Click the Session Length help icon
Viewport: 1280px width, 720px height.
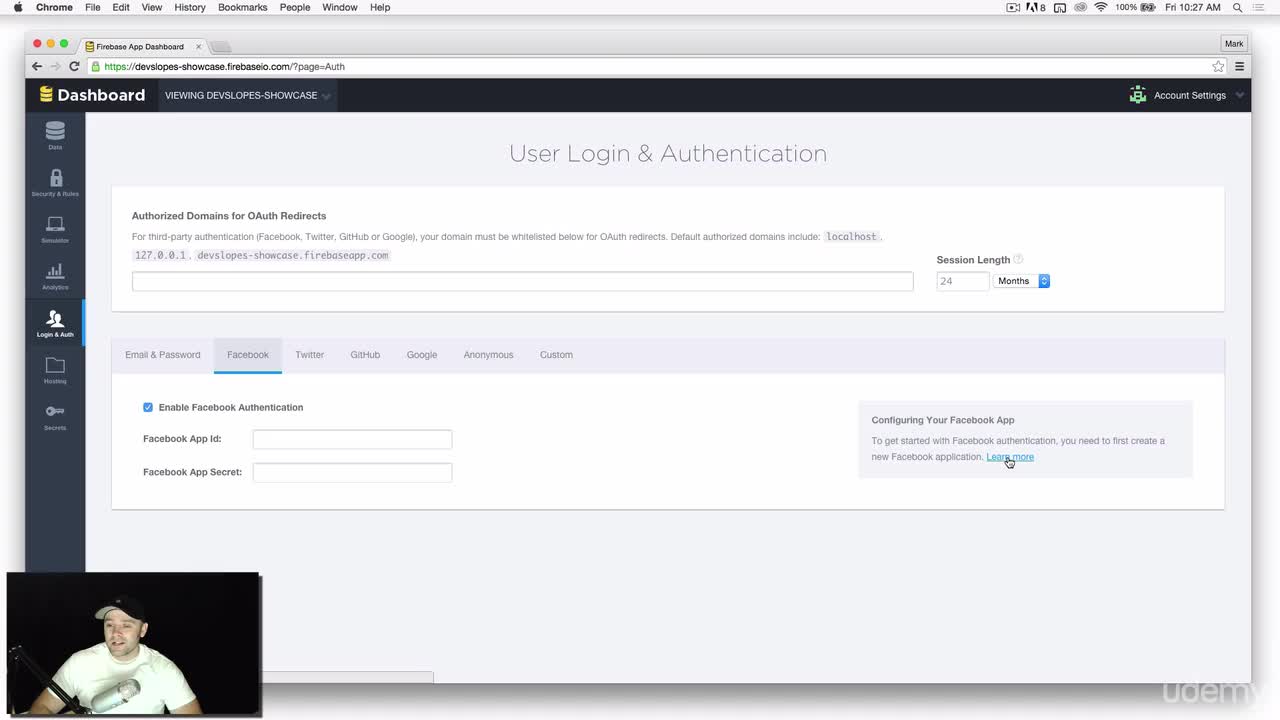click(x=1018, y=259)
